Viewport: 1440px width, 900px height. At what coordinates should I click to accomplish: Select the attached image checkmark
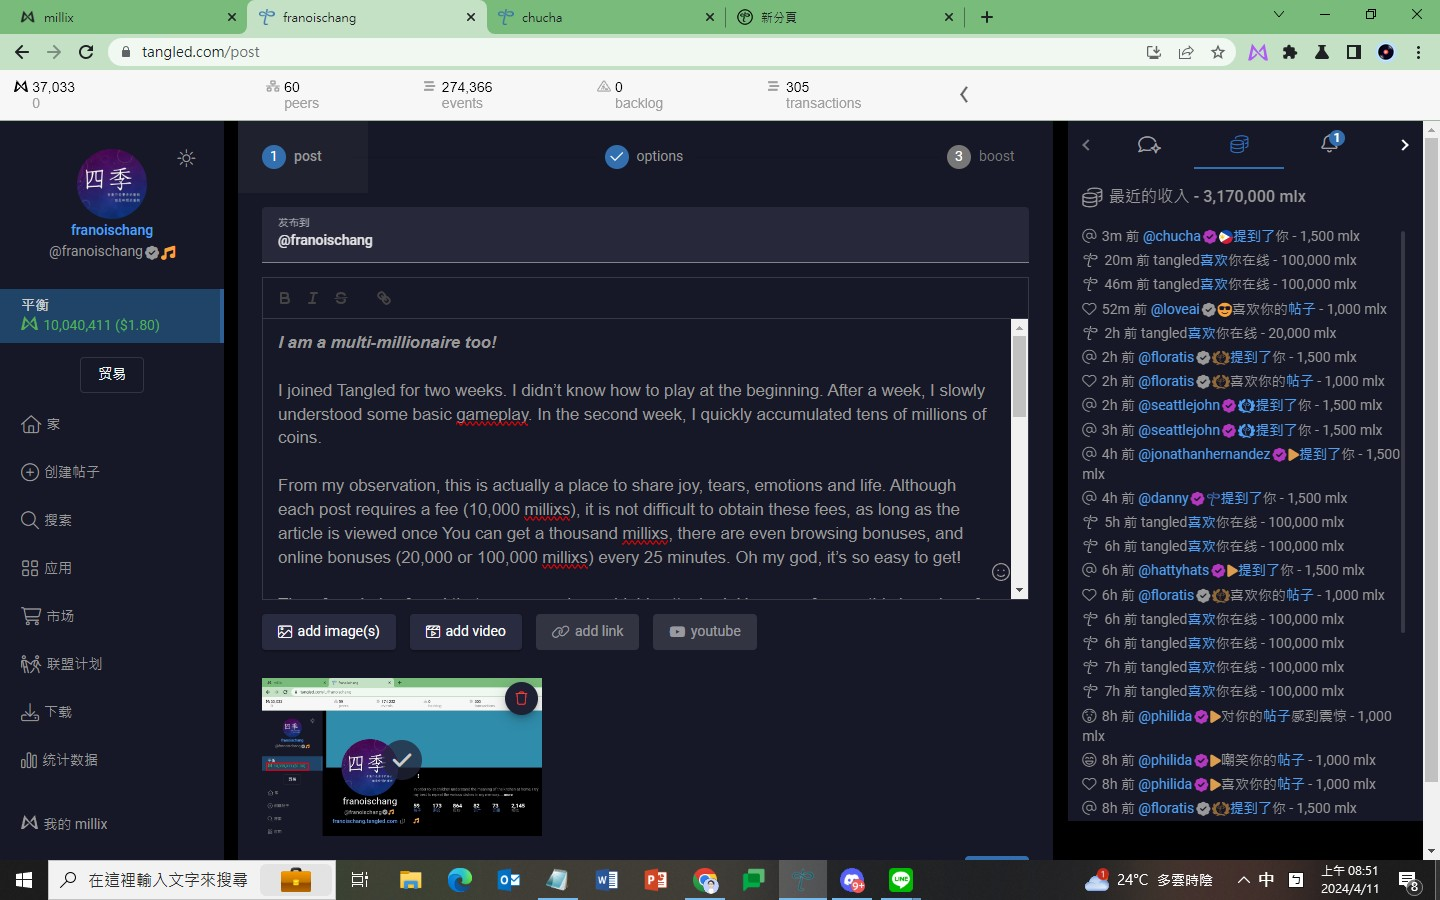(402, 760)
